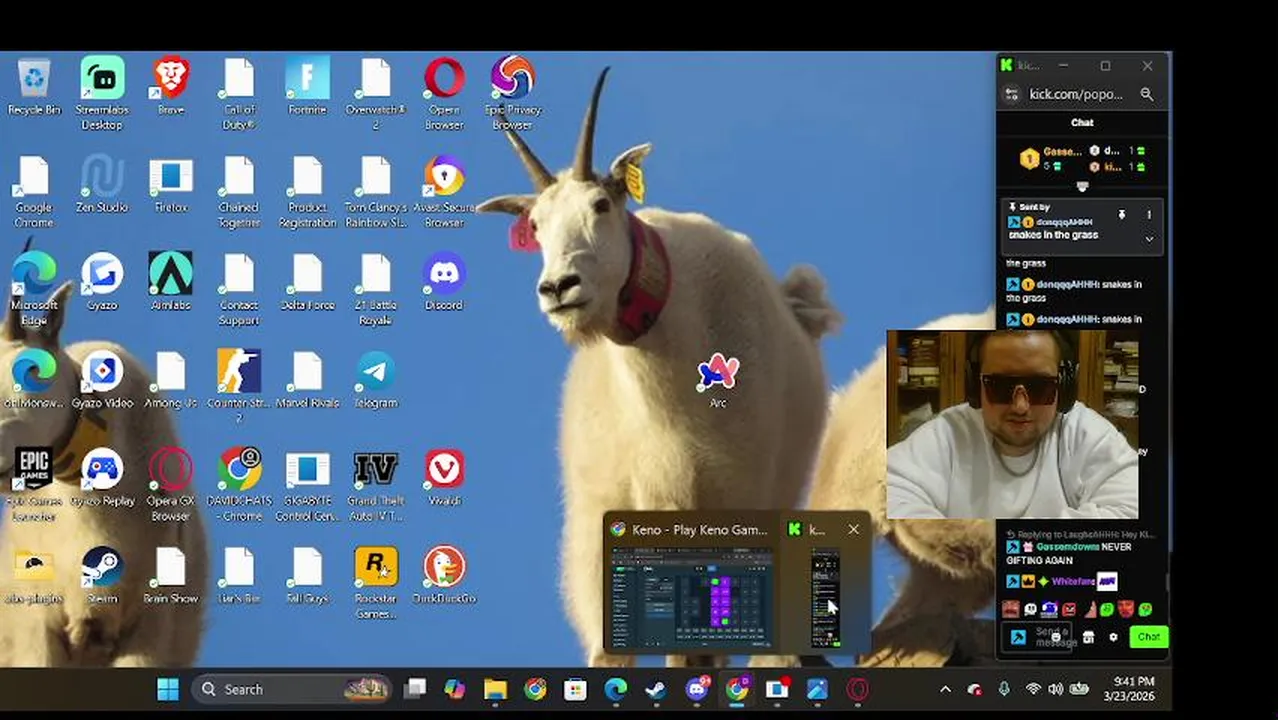Select the Overwatch 2 desktop file

[x=376, y=94]
